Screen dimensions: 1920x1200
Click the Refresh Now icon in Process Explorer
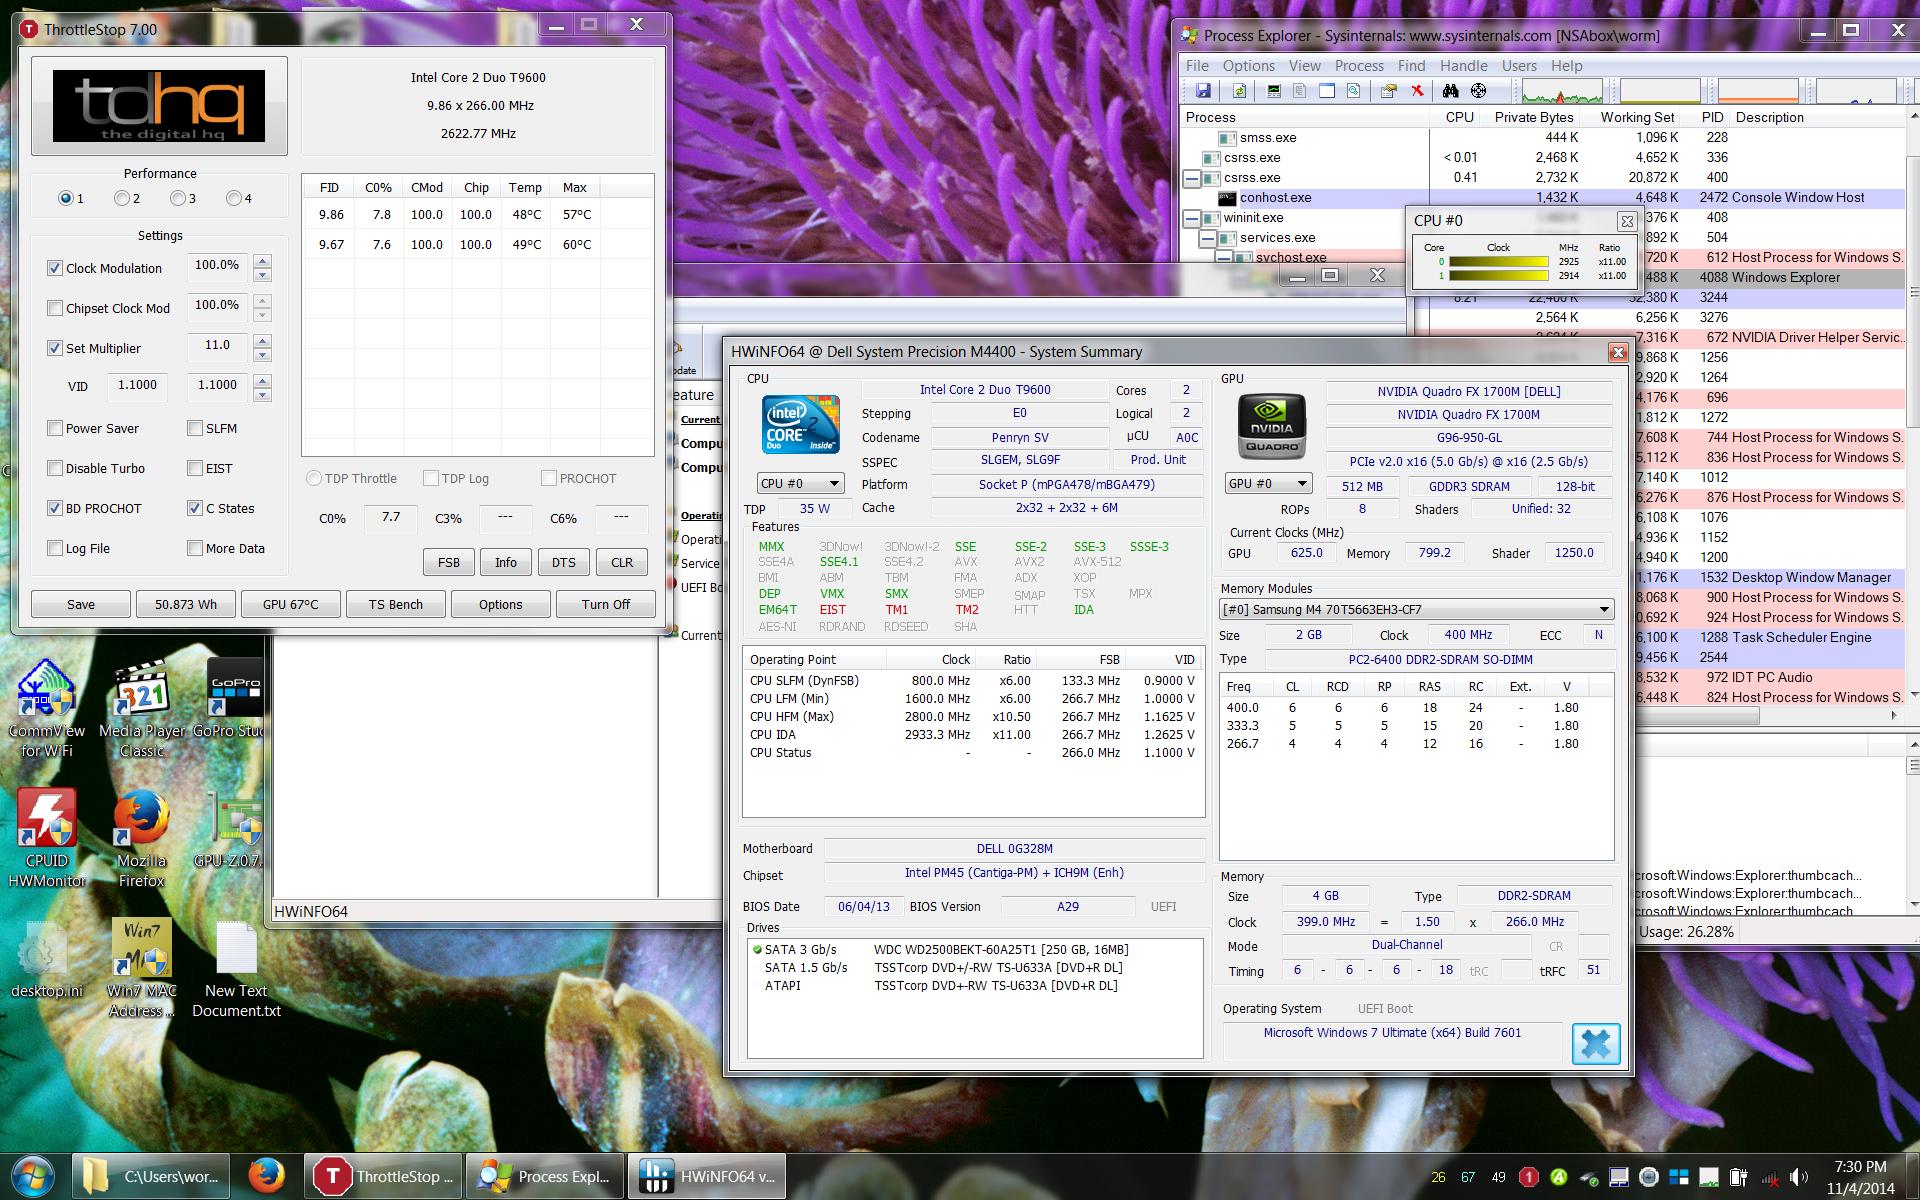coord(1239,91)
